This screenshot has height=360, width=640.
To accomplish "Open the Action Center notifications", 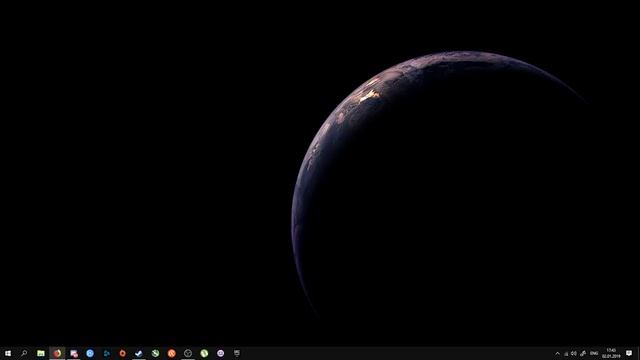I will click(629, 353).
